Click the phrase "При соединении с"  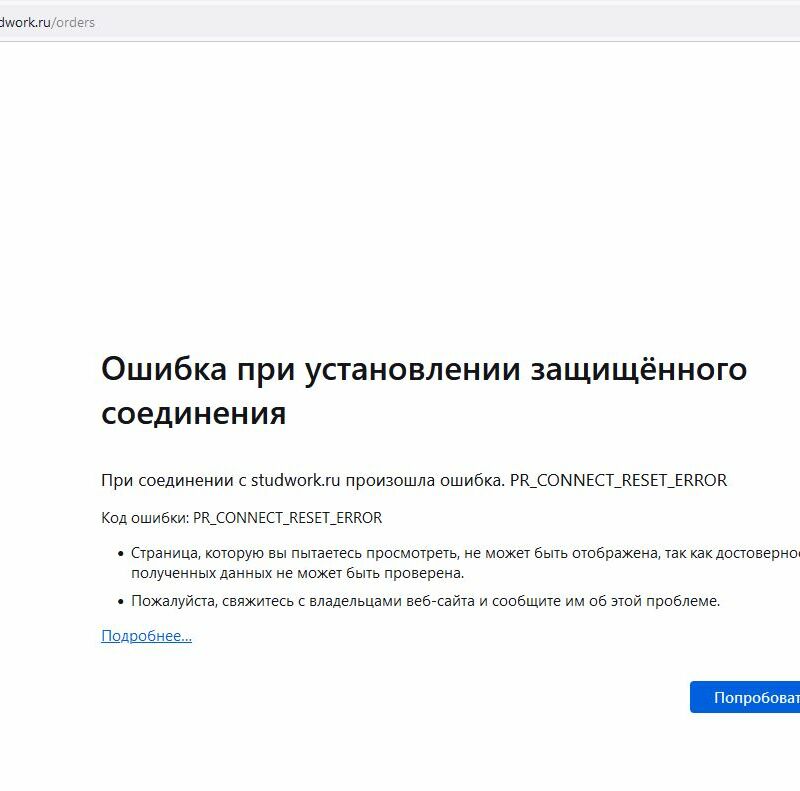coord(173,480)
